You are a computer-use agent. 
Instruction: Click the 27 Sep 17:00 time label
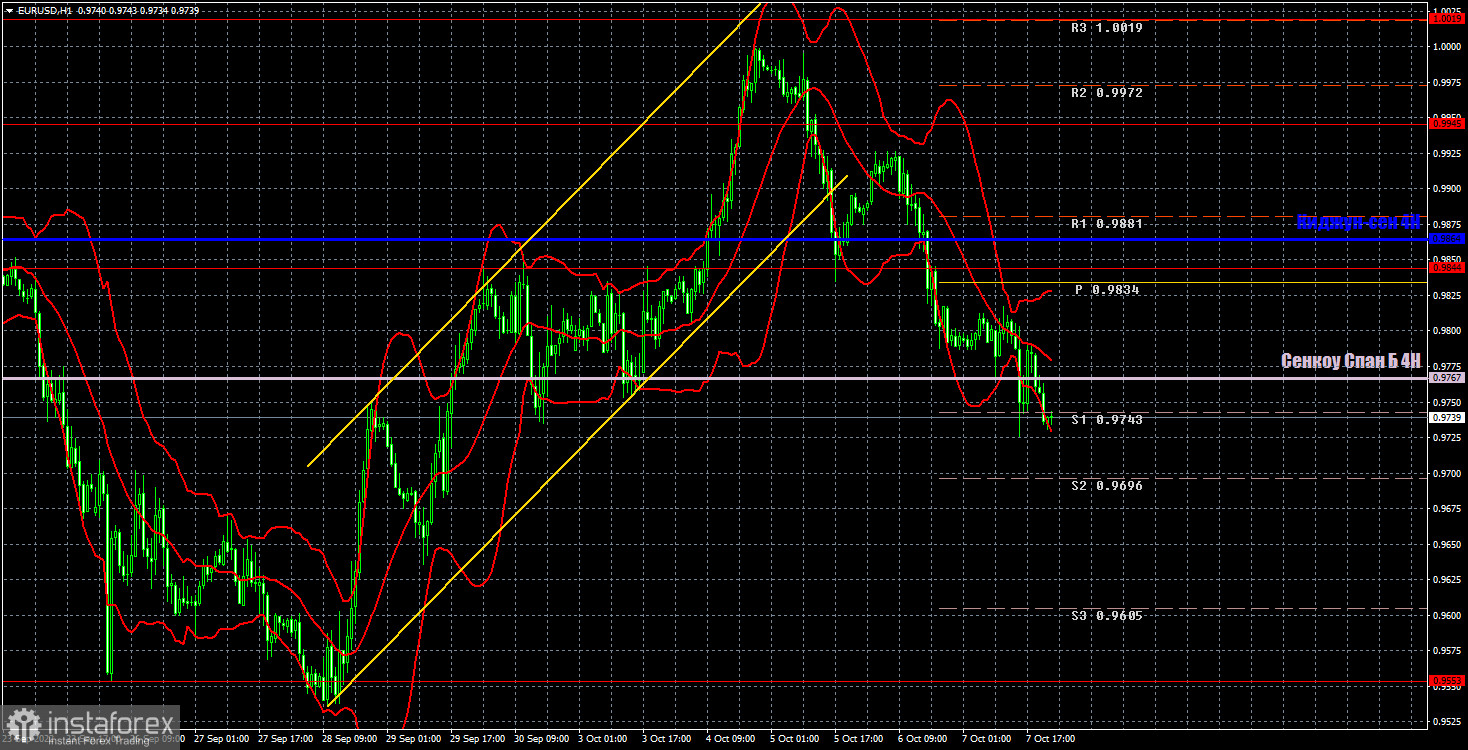point(285,739)
